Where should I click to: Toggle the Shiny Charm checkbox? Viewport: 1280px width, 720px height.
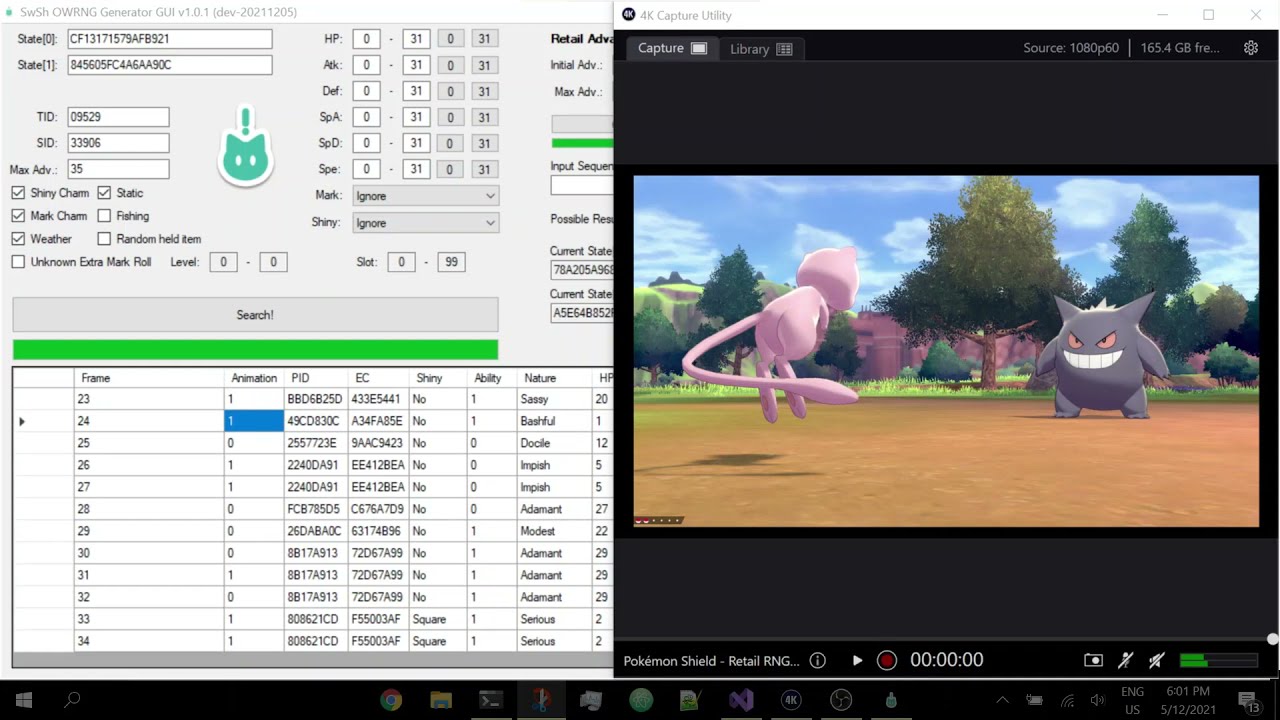point(18,193)
